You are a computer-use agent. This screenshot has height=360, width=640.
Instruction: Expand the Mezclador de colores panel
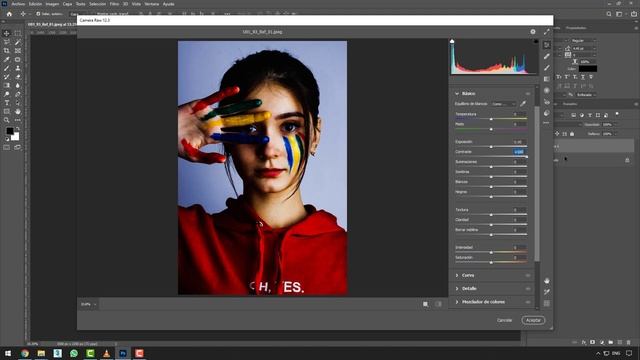[457, 302]
